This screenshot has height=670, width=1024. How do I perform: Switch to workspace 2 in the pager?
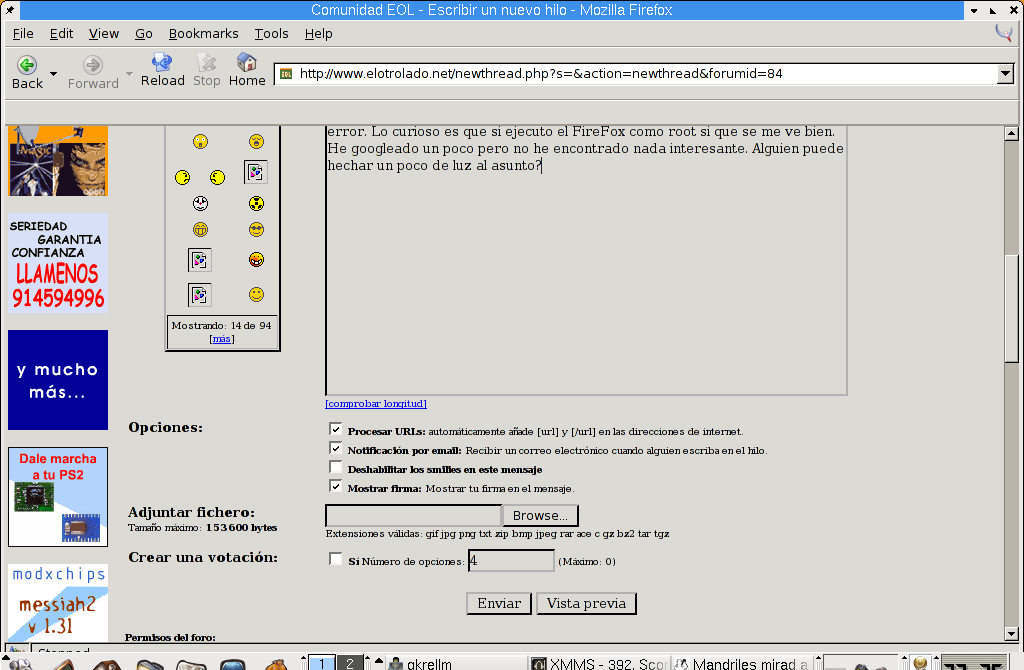coord(349,663)
